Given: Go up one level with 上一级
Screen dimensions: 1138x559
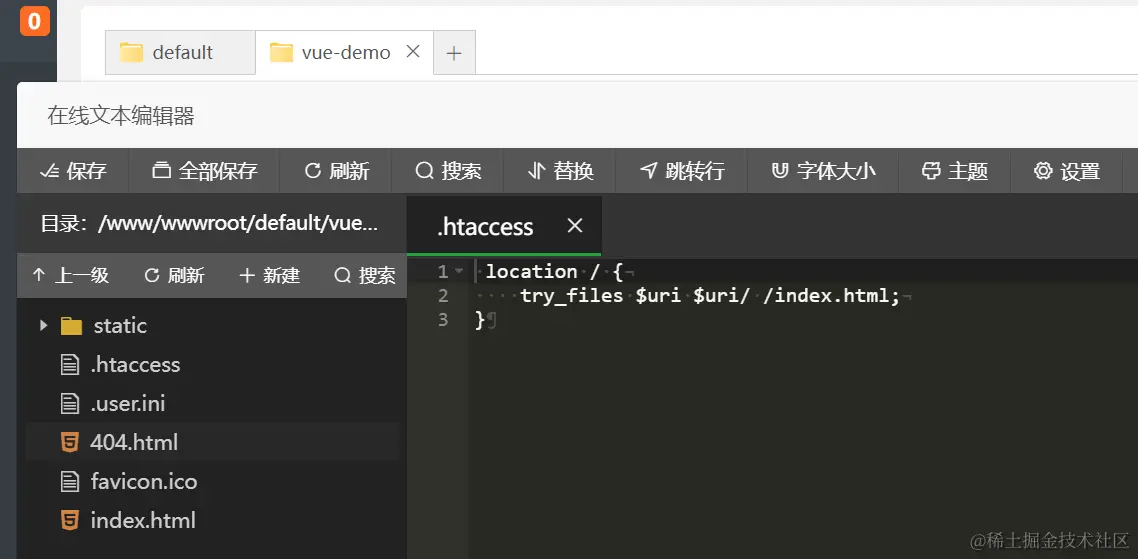Looking at the screenshot, I should tap(70, 275).
